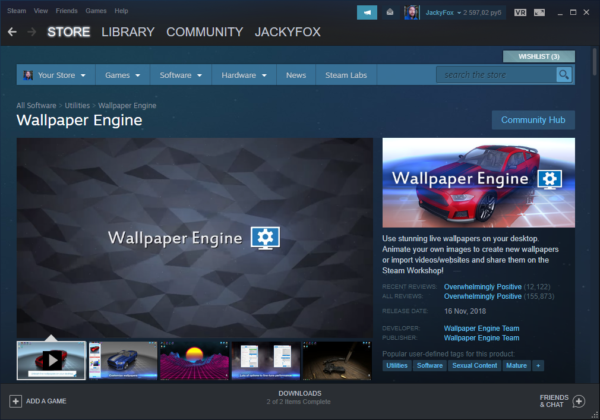The width and height of the screenshot is (600, 420).
Task: Click release date 16 Nov, 2018
Action: click(x=465, y=311)
